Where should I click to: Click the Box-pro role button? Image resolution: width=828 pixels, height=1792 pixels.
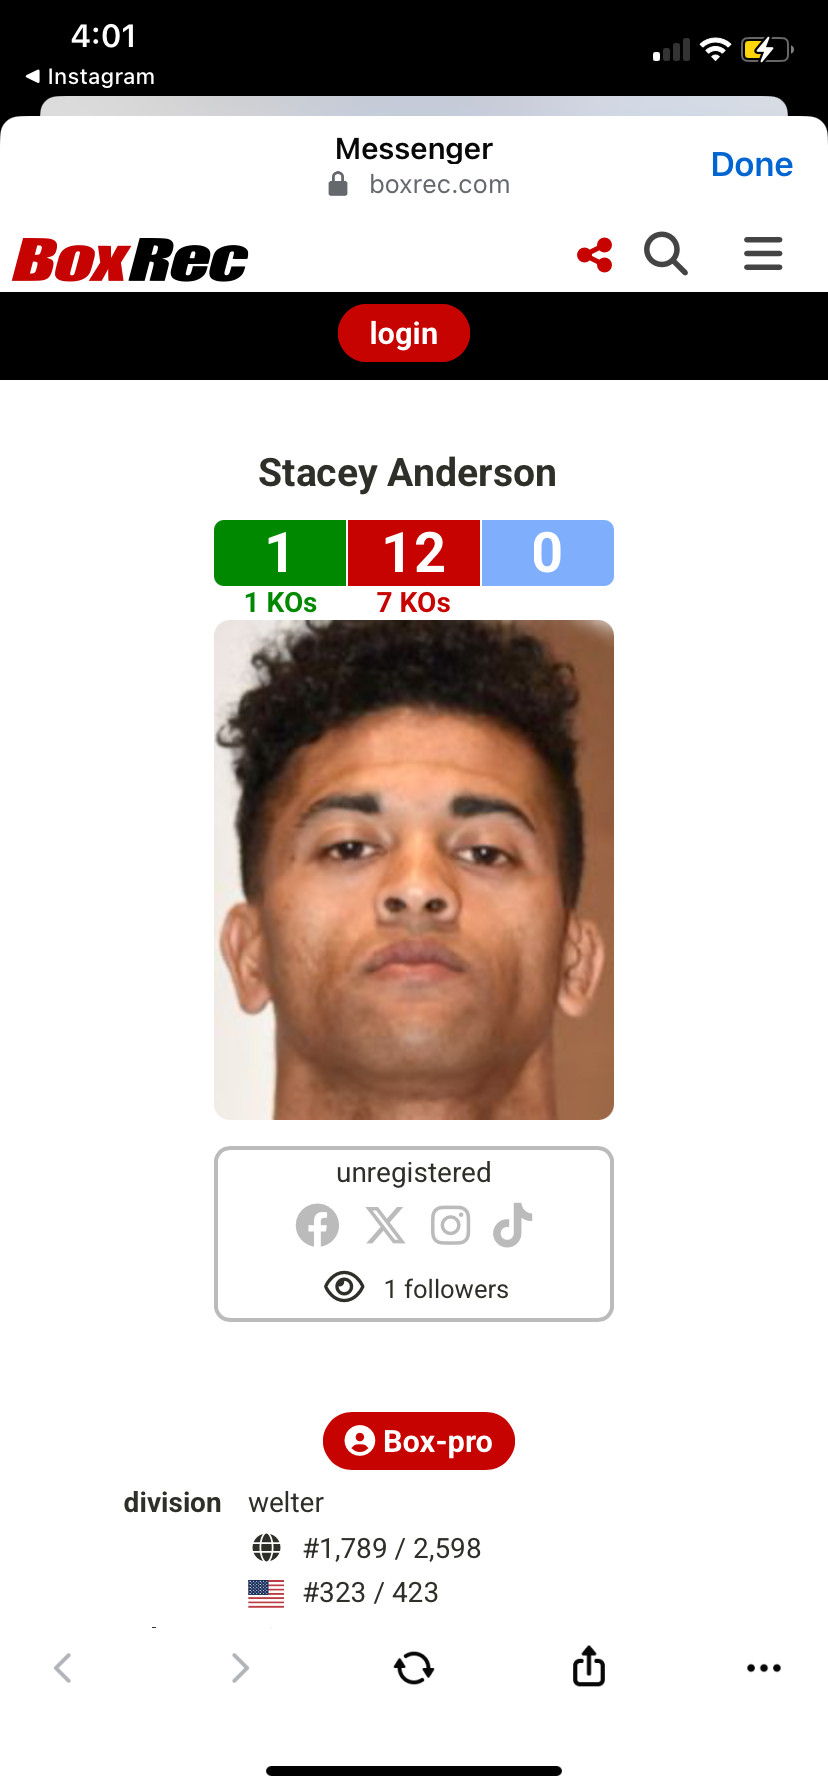click(x=419, y=1441)
